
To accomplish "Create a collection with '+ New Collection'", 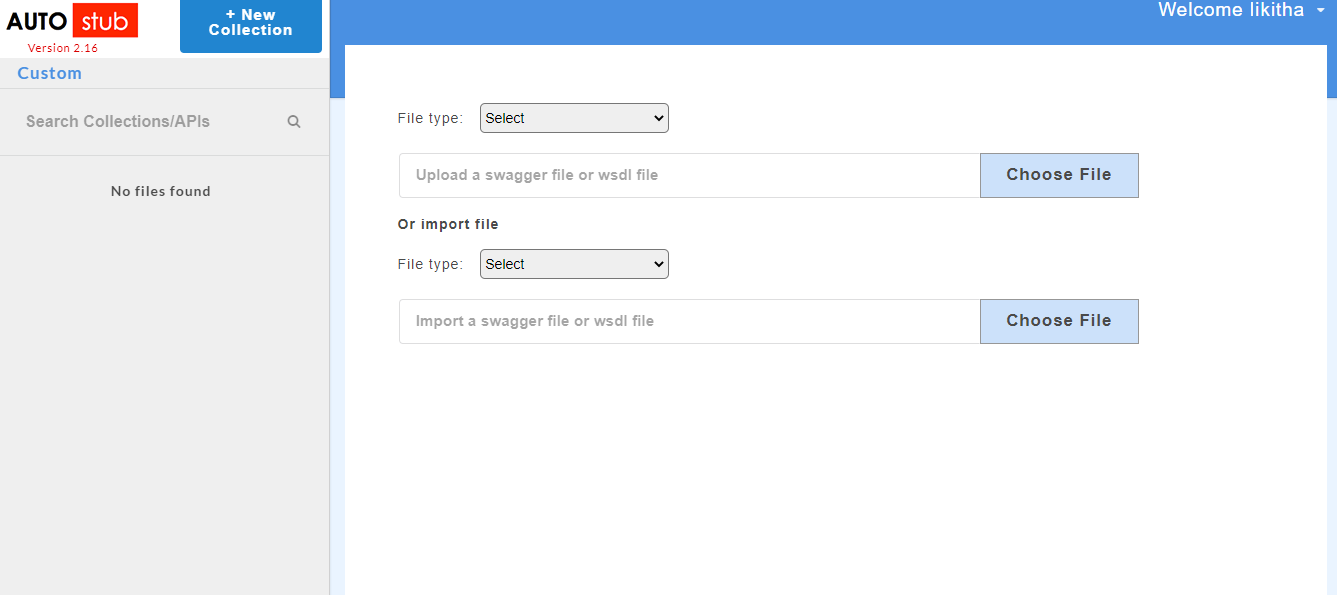I will coord(251,23).
